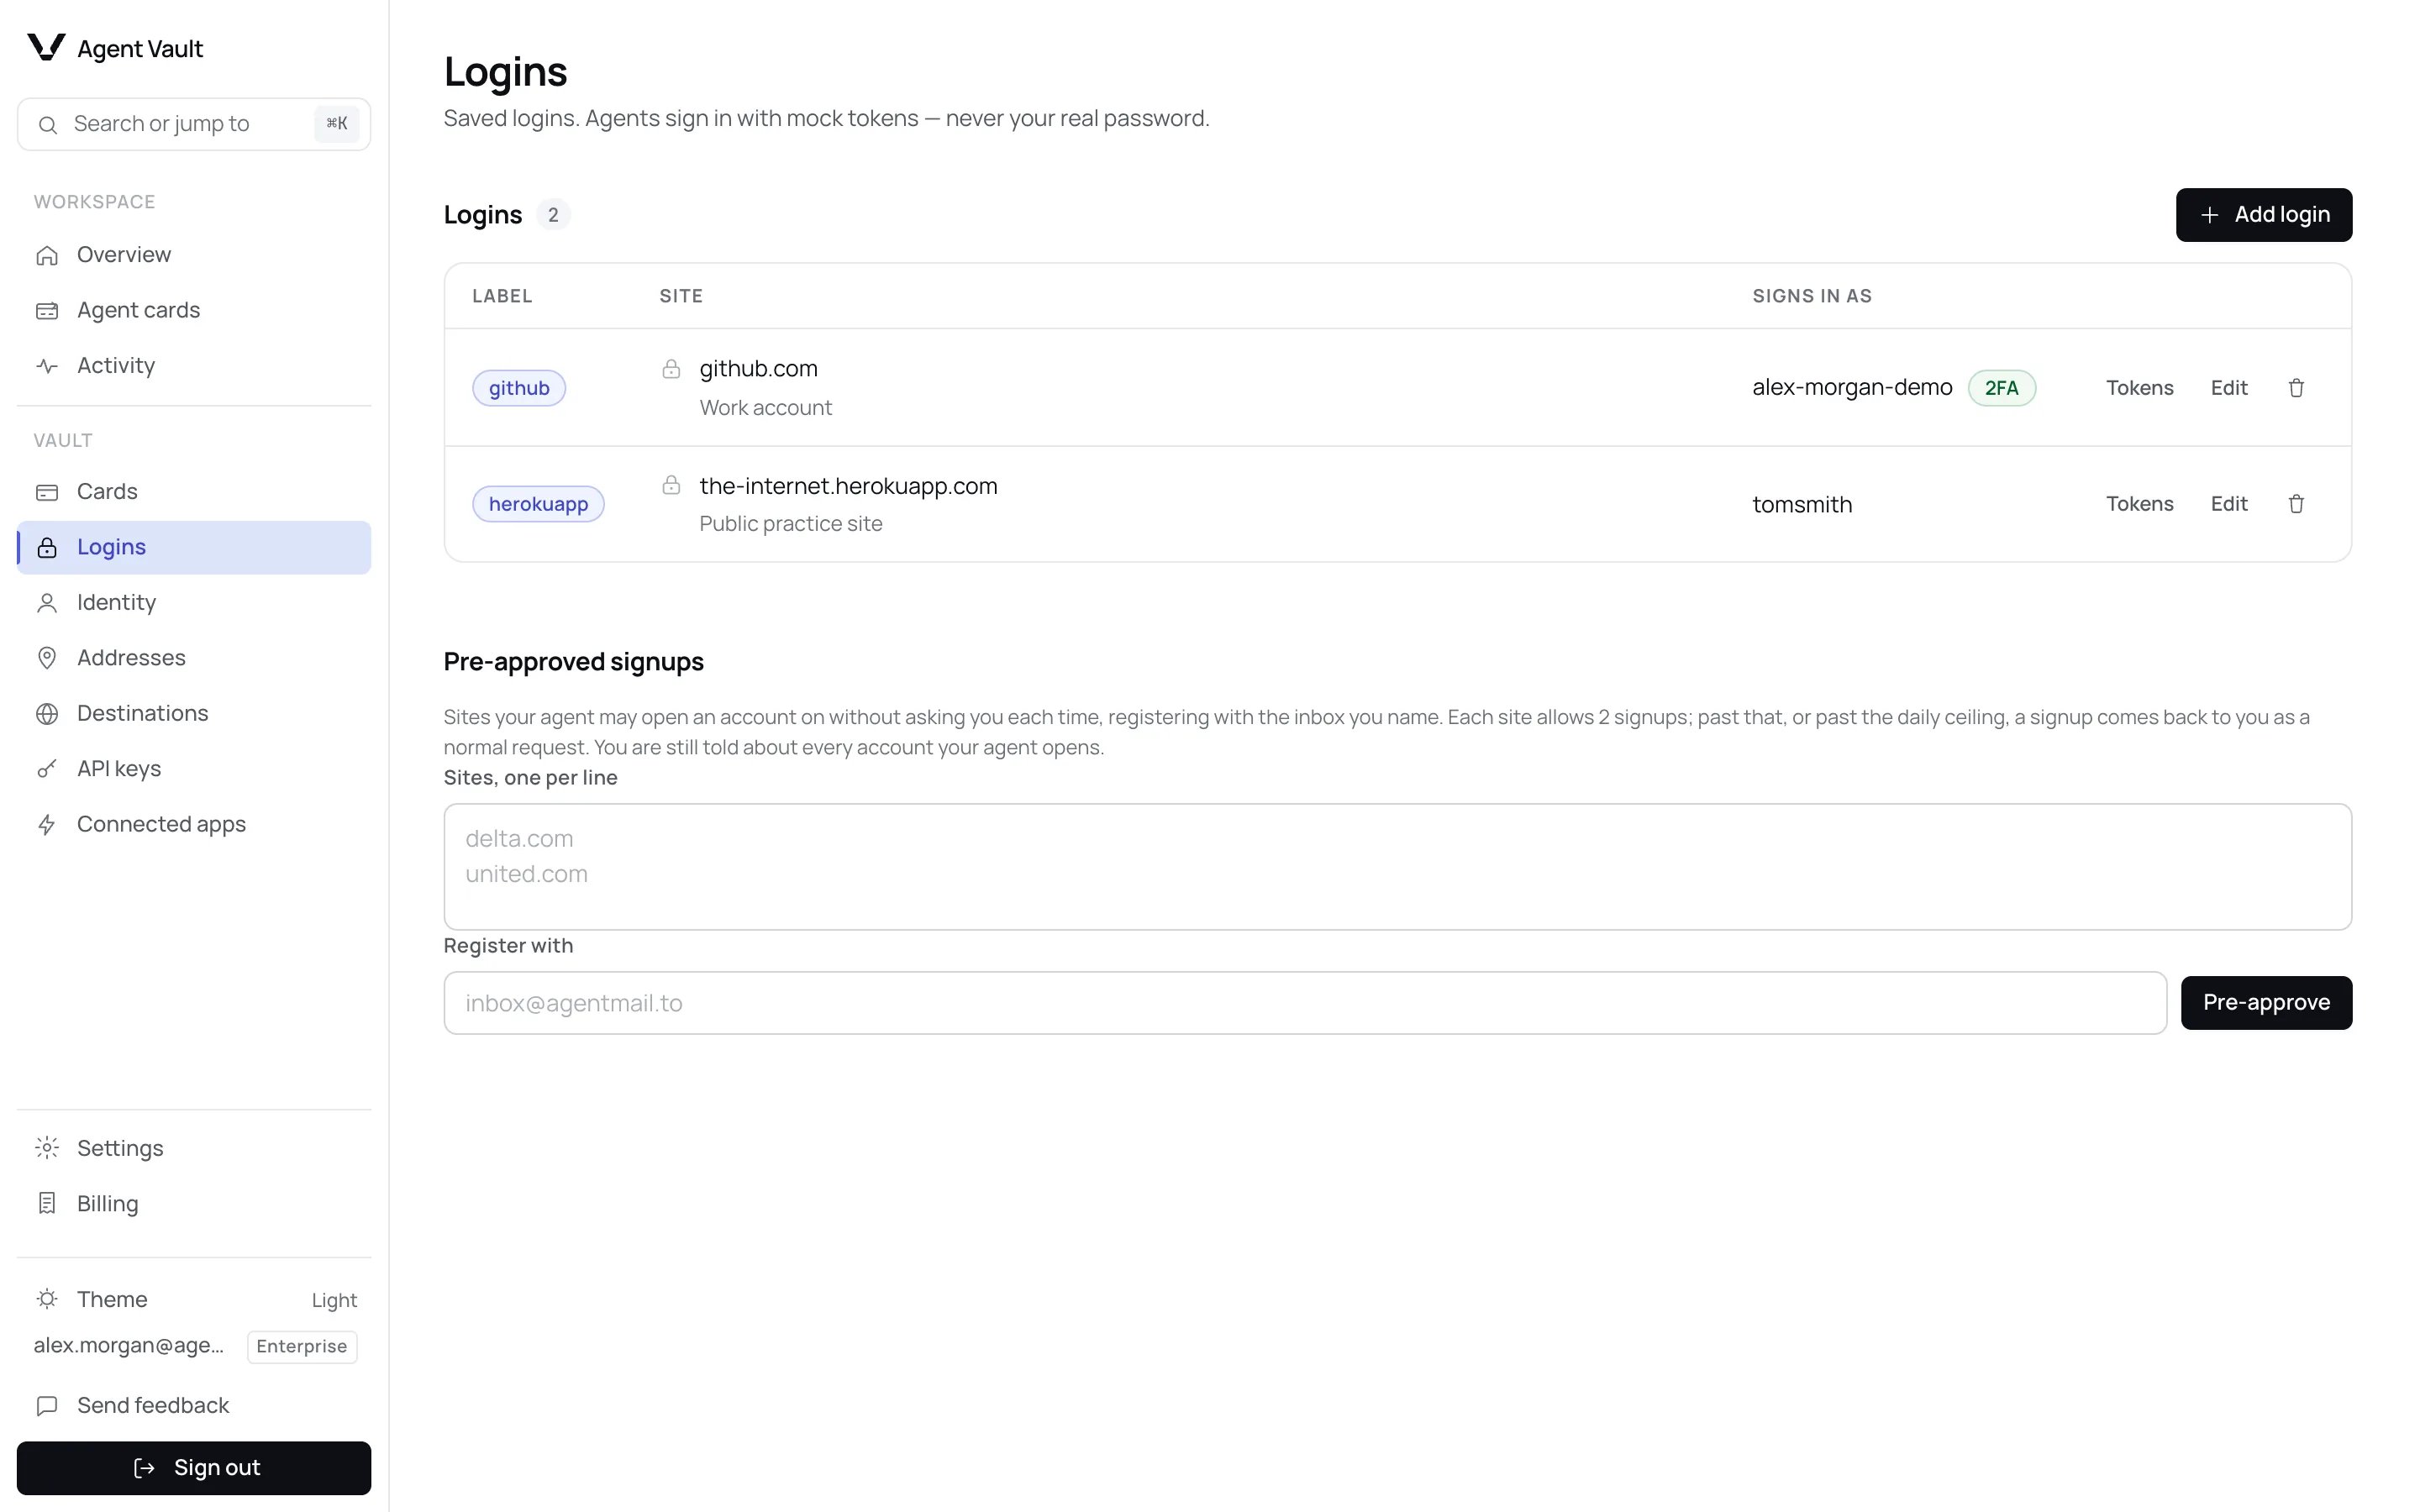This screenshot has height=1512, width=2420.
Task: Click the Pre-approve button
Action: point(2266,1003)
